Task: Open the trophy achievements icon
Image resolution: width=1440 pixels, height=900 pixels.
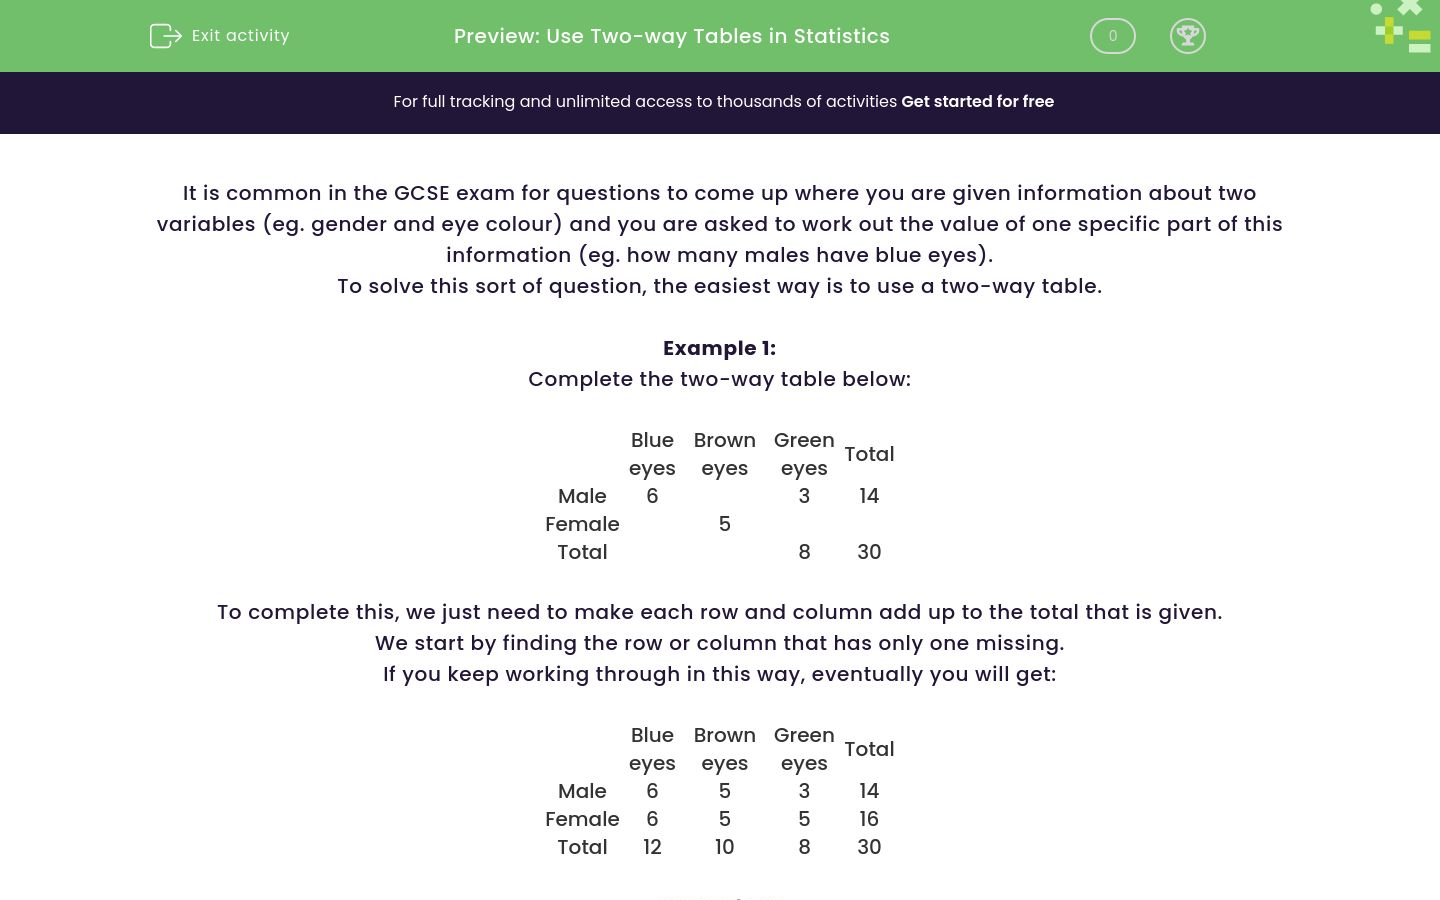Action: click(1188, 36)
